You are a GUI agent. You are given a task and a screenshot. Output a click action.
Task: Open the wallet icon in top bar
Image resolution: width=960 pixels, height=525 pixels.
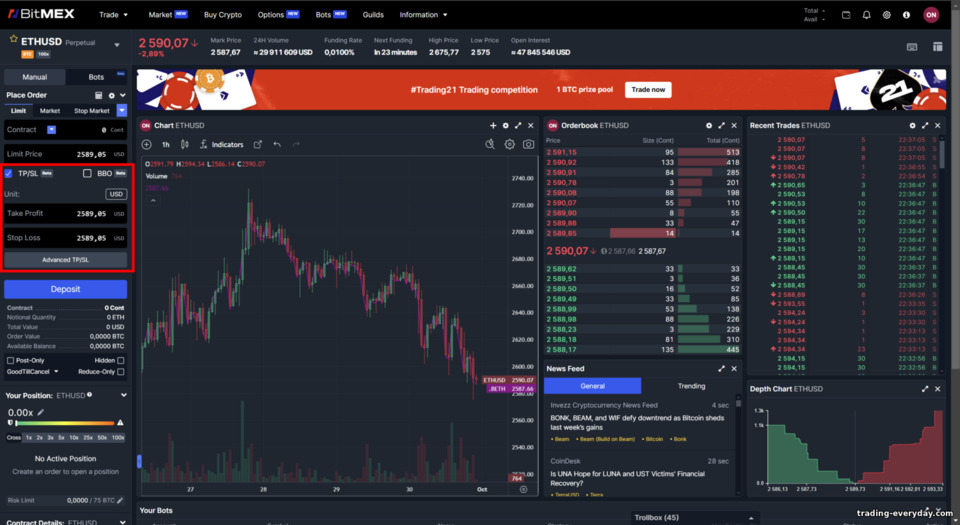(x=846, y=15)
